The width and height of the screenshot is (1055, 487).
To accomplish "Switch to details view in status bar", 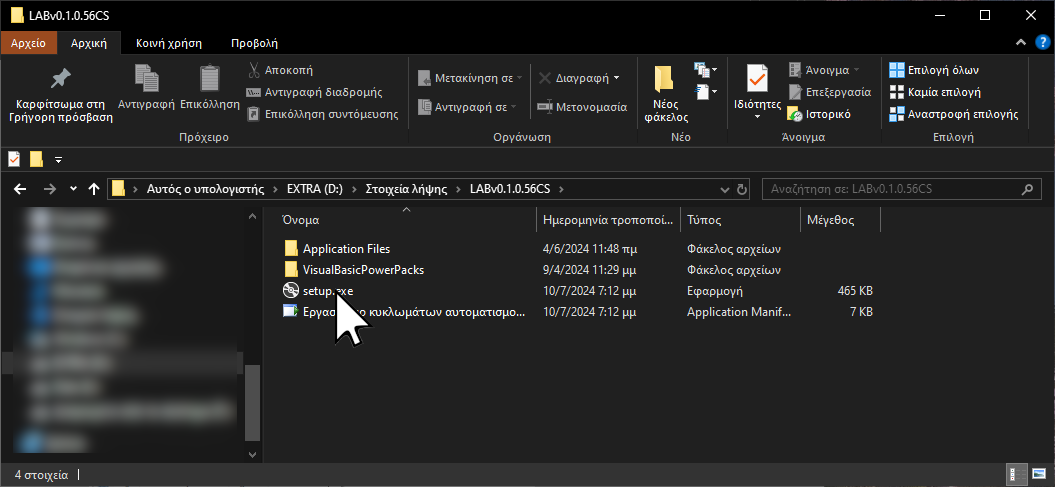I will (1014, 474).
